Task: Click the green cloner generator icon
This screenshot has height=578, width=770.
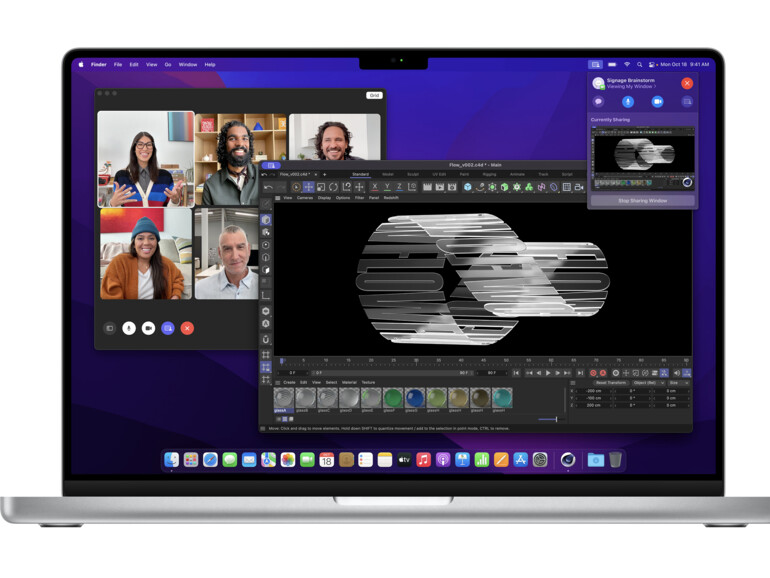Action: pyautogui.click(x=529, y=187)
